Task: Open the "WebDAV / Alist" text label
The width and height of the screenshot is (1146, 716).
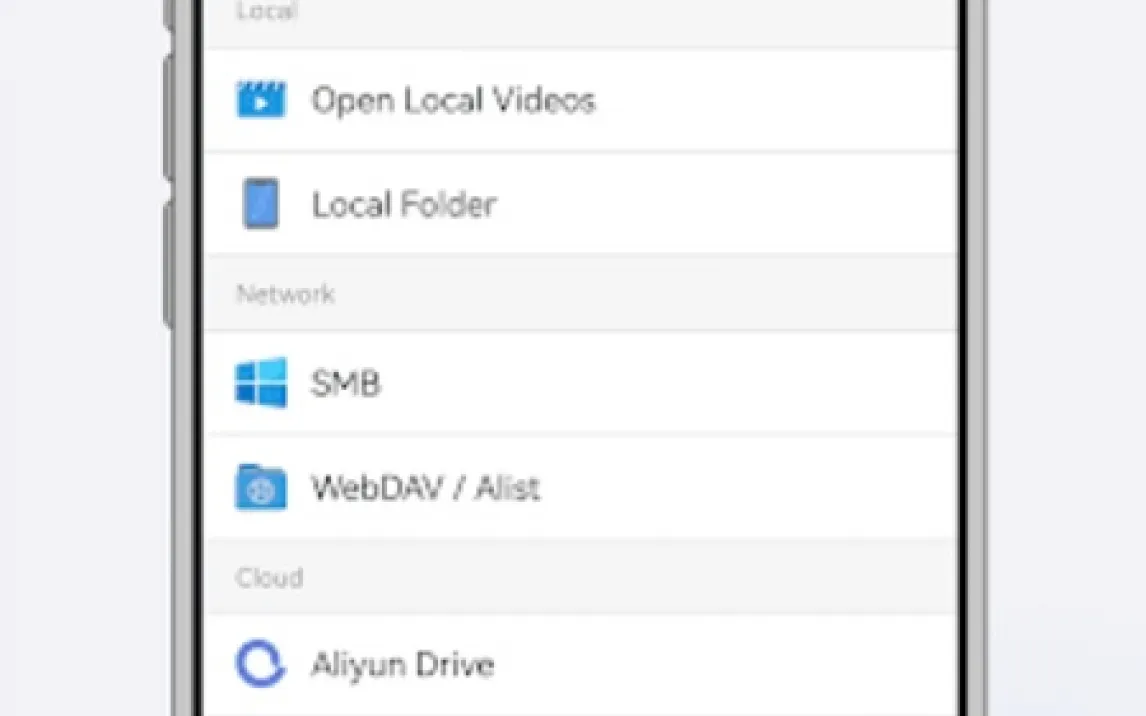Action: click(x=426, y=488)
